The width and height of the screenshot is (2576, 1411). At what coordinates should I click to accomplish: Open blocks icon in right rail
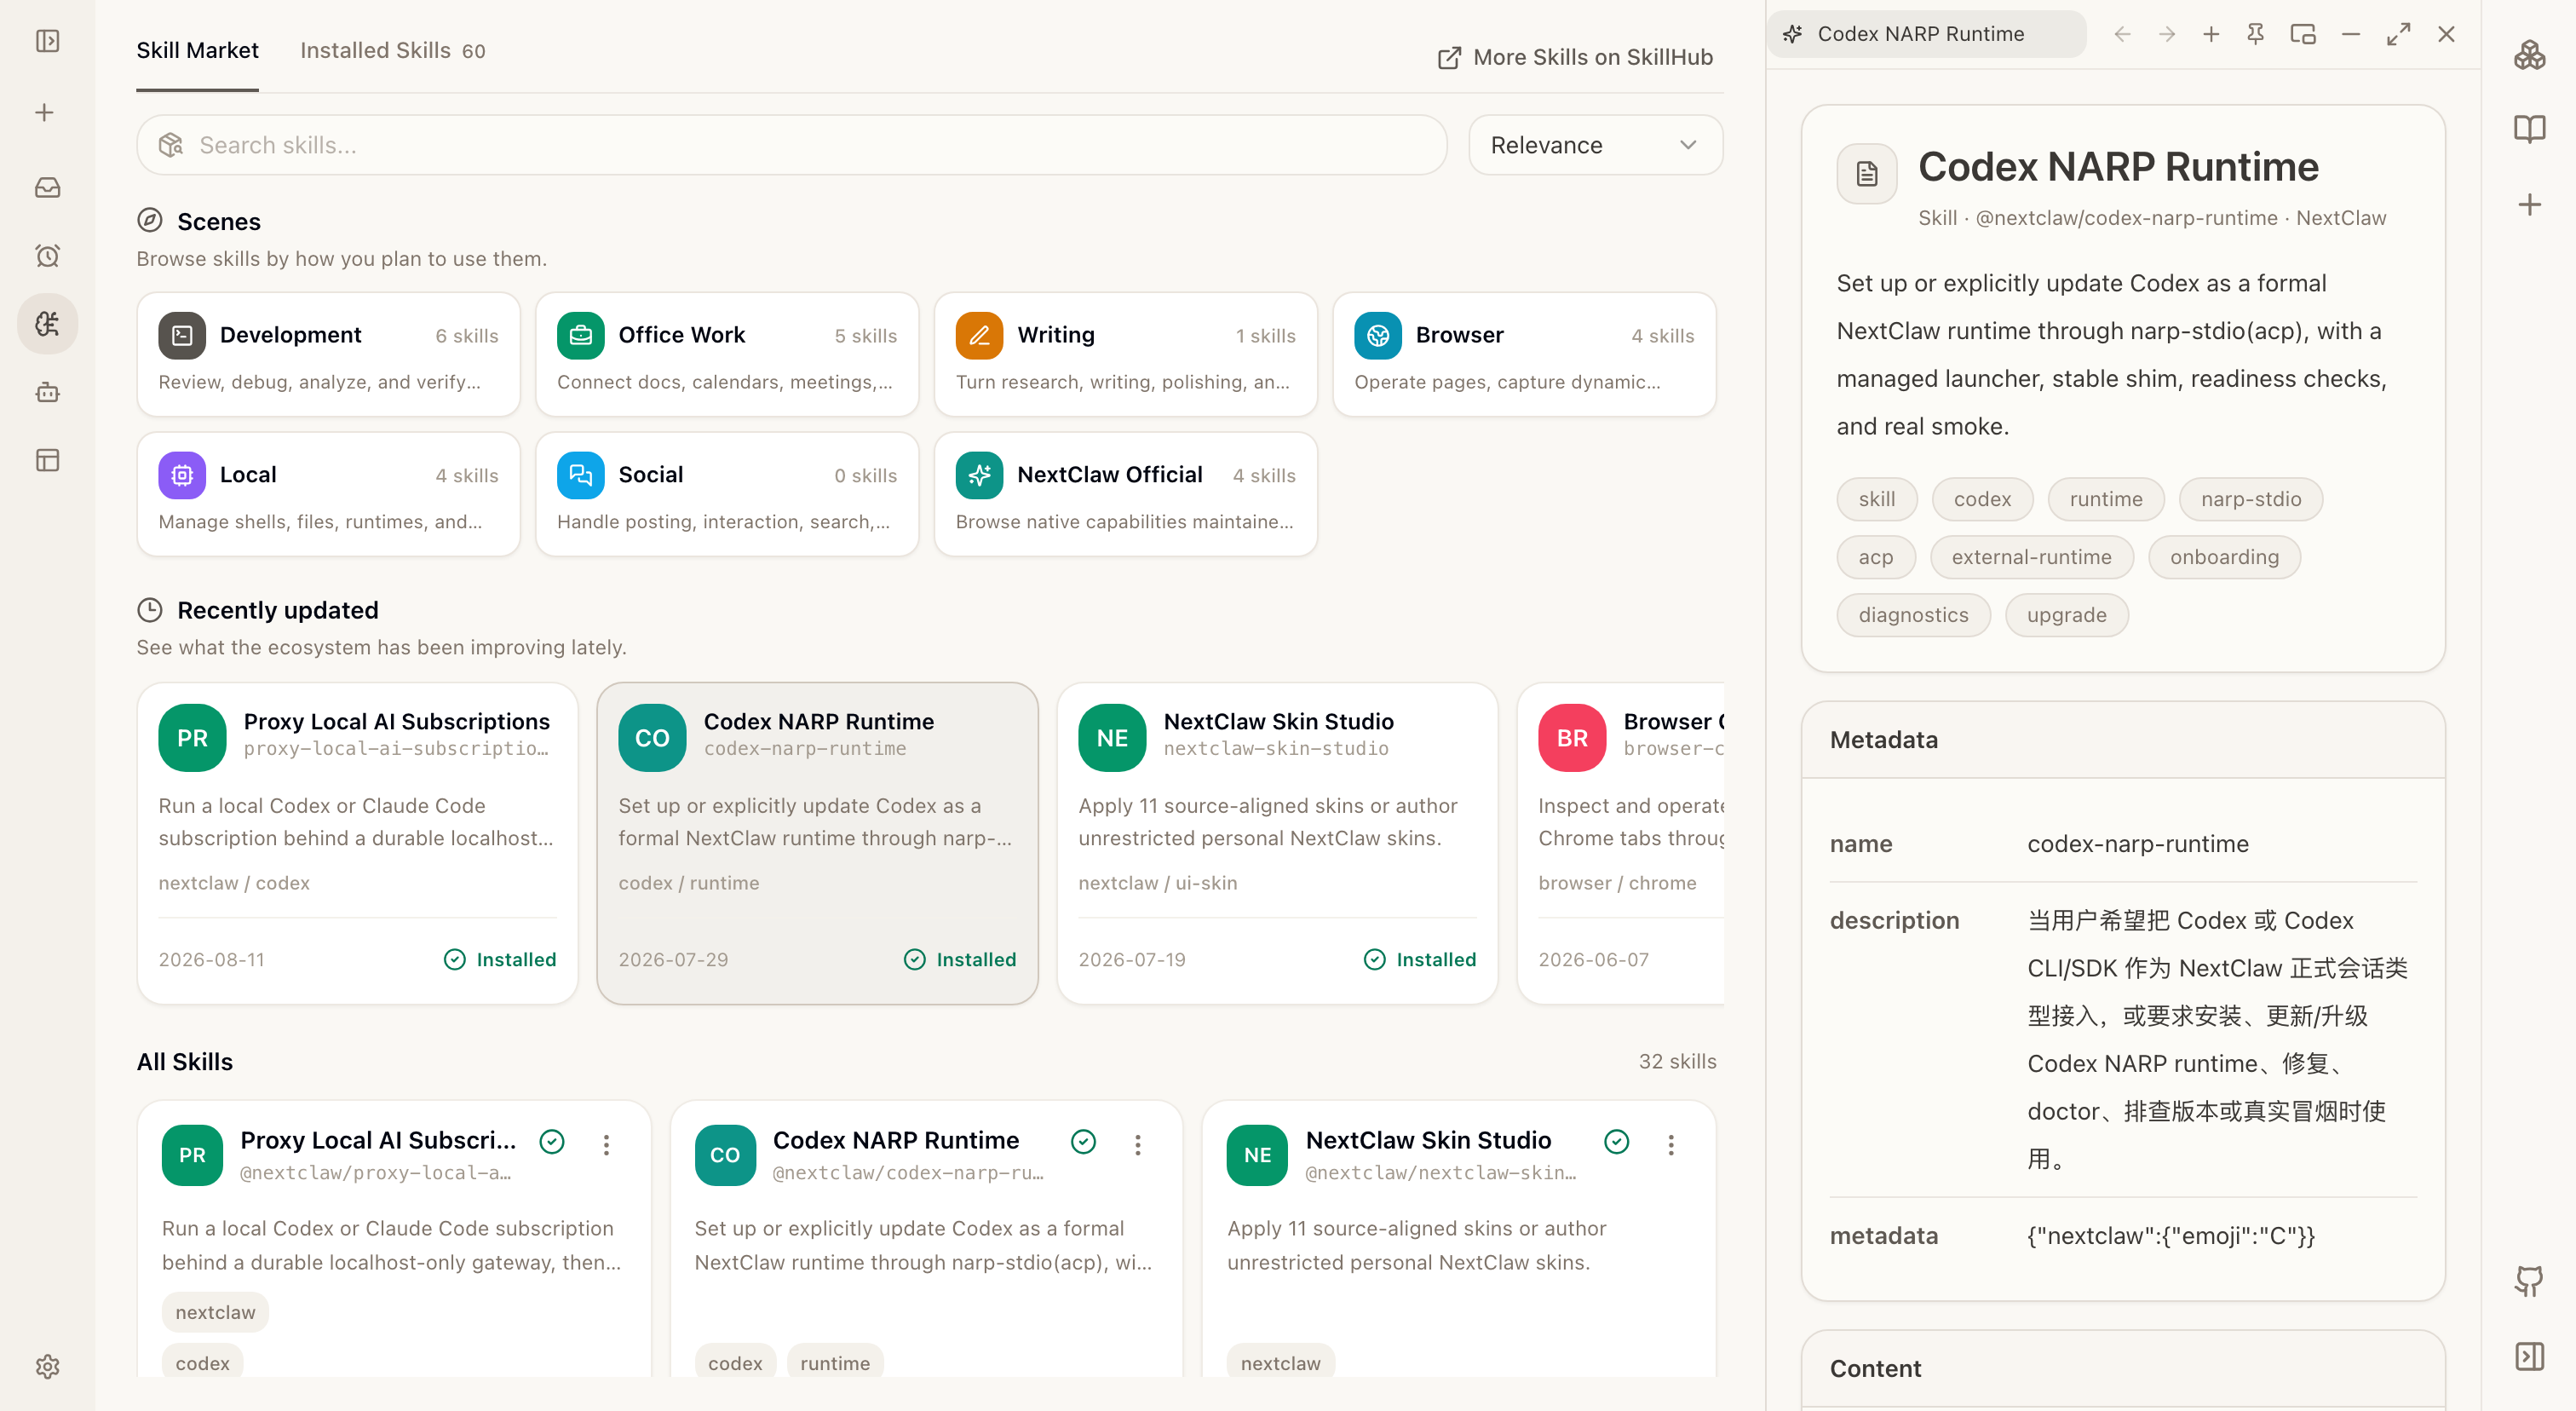[2529, 55]
